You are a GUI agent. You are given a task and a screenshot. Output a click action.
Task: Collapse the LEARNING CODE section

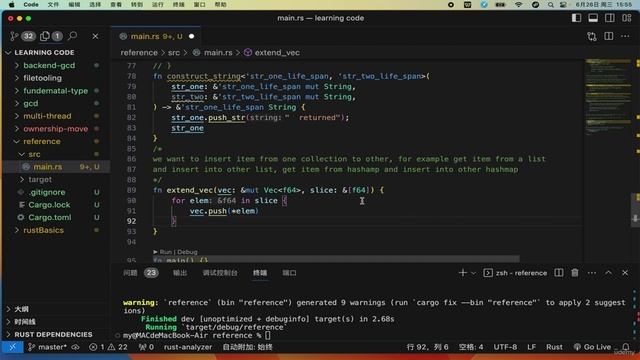pyautogui.click(x=44, y=53)
